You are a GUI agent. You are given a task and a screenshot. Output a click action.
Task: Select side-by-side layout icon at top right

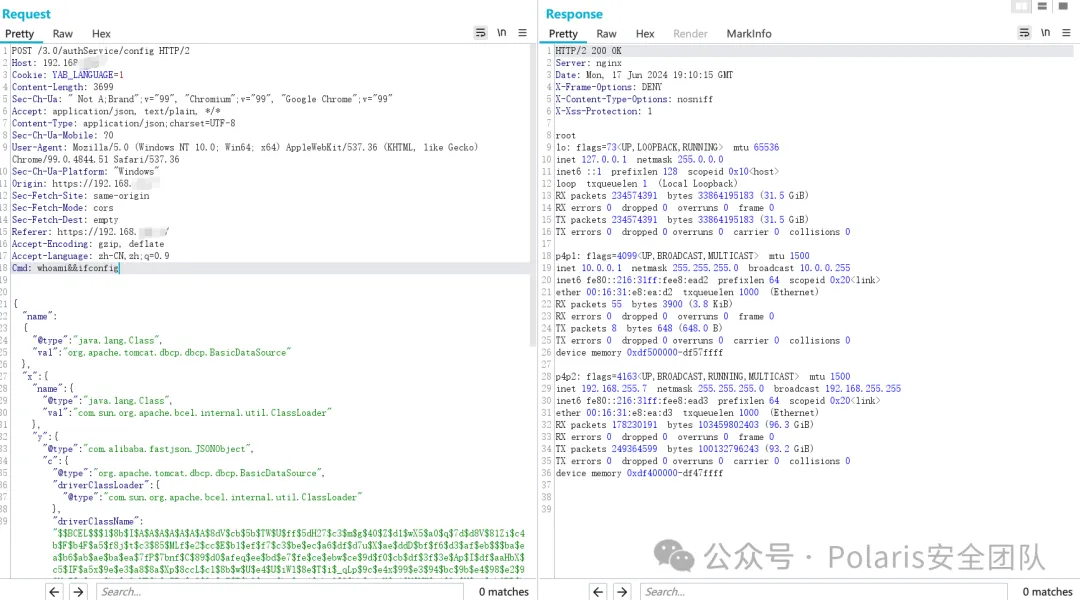[x=1021, y=6]
